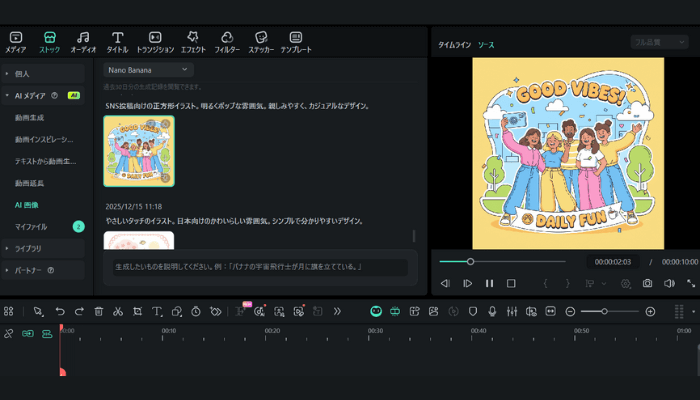Select the scissors split tool
700x400 pixels.
click(117, 312)
